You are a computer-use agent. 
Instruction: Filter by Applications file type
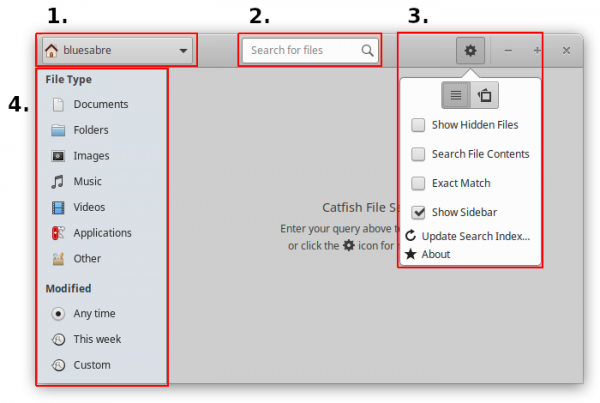92,233
